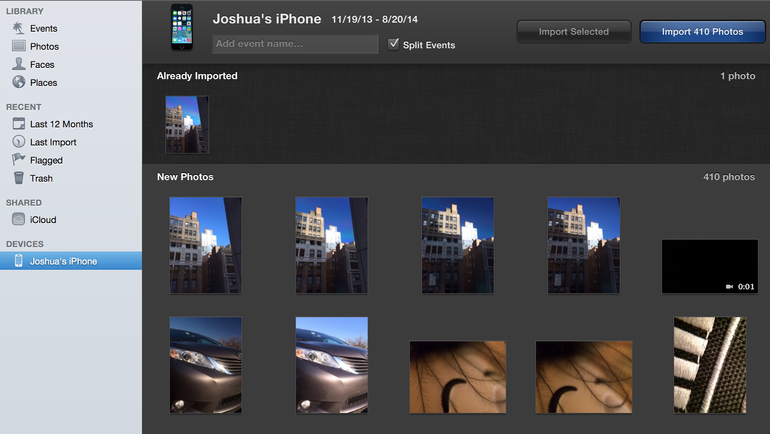
Task: Click the Events icon in the Library sidebar
Action: 18,28
